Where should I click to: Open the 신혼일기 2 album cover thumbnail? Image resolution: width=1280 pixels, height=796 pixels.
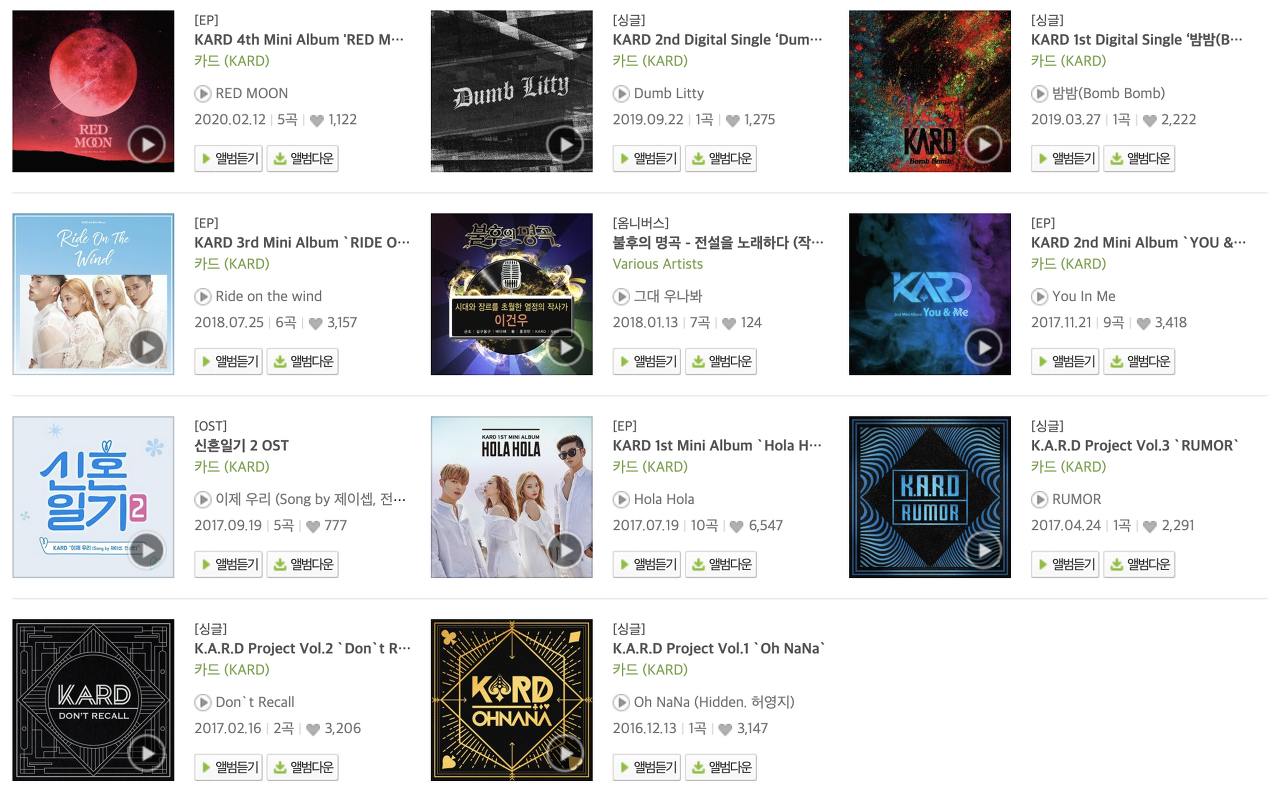tap(93, 497)
